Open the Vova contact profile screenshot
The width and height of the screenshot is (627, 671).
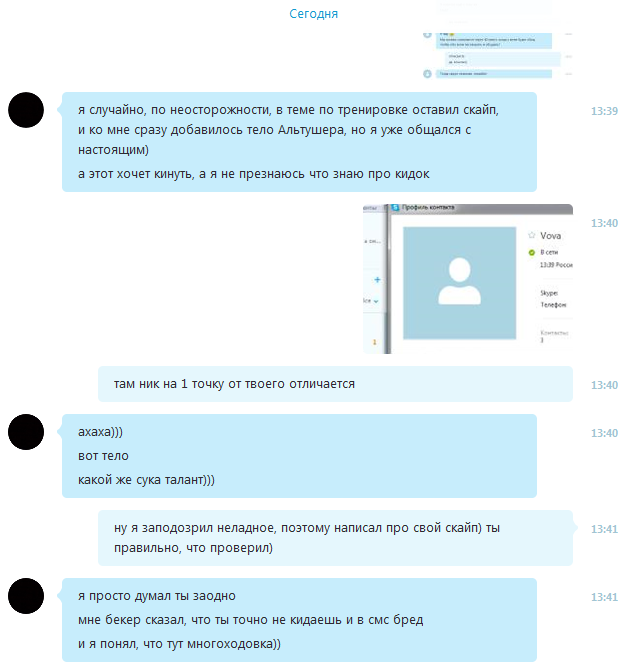pos(468,279)
